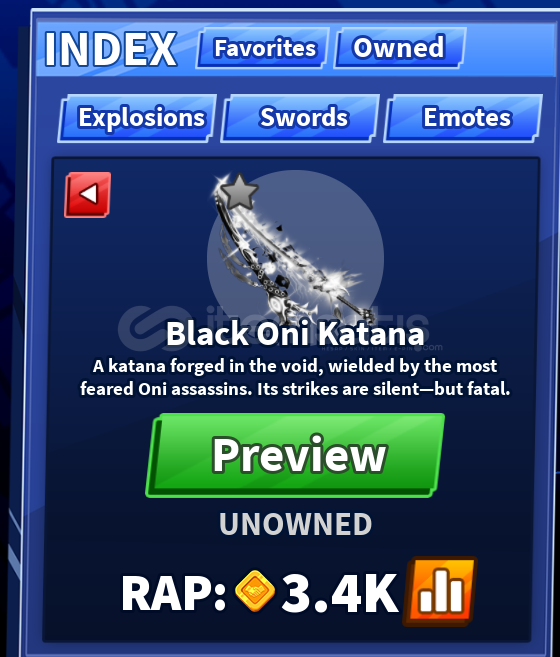Select the Explosions category
Image resolution: width=560 pixels, height=657 pixels.
[x=137, y=118]
